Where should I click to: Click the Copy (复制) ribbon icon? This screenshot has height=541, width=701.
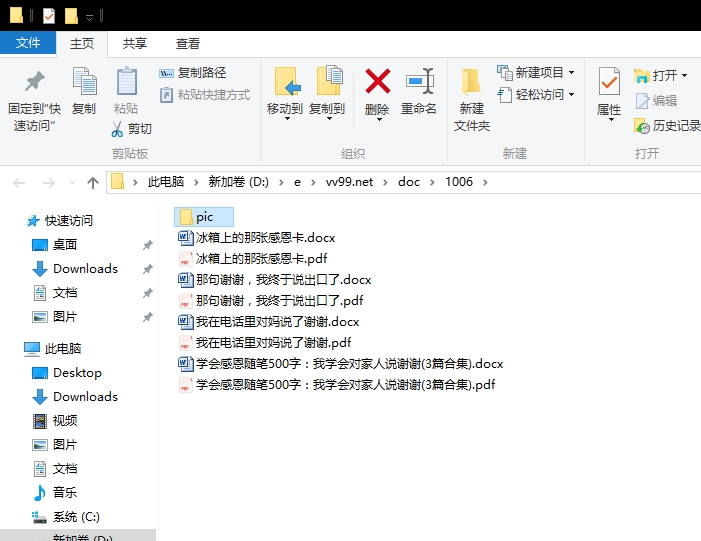point(84,81)
